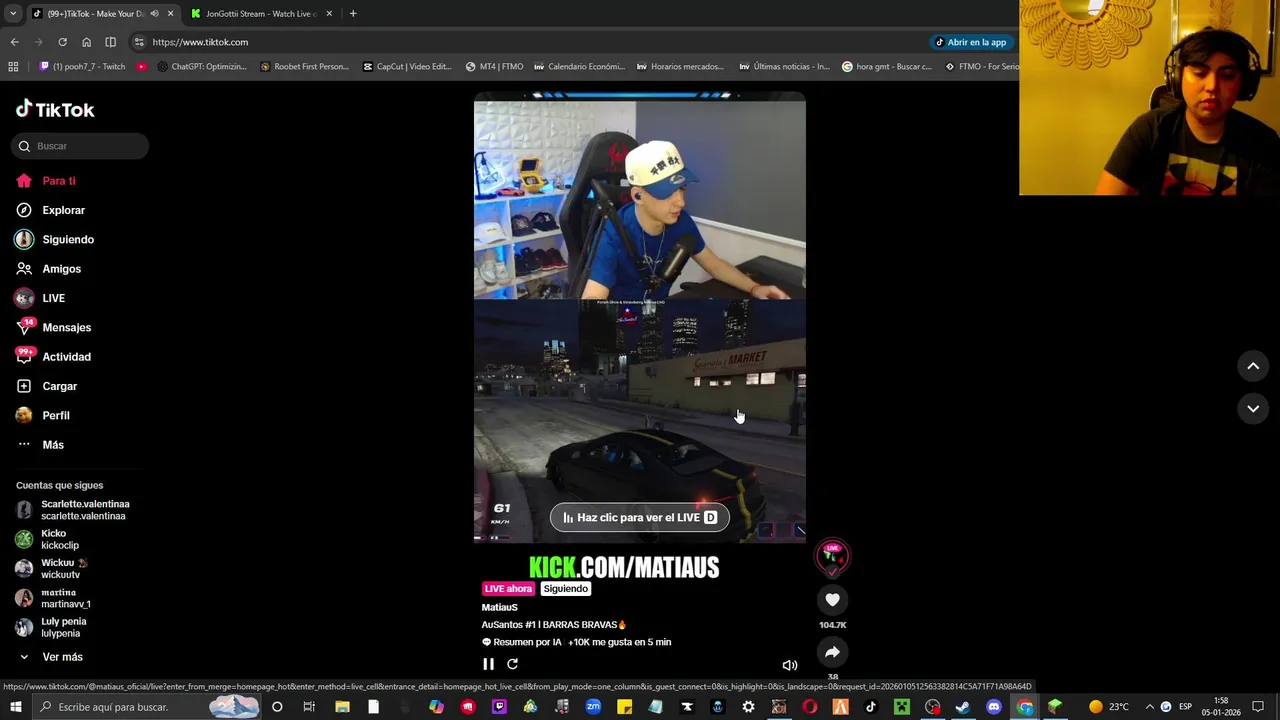Open the Windows Start menu
Screen dimensions: 1280x720
(x=15, y=707)
